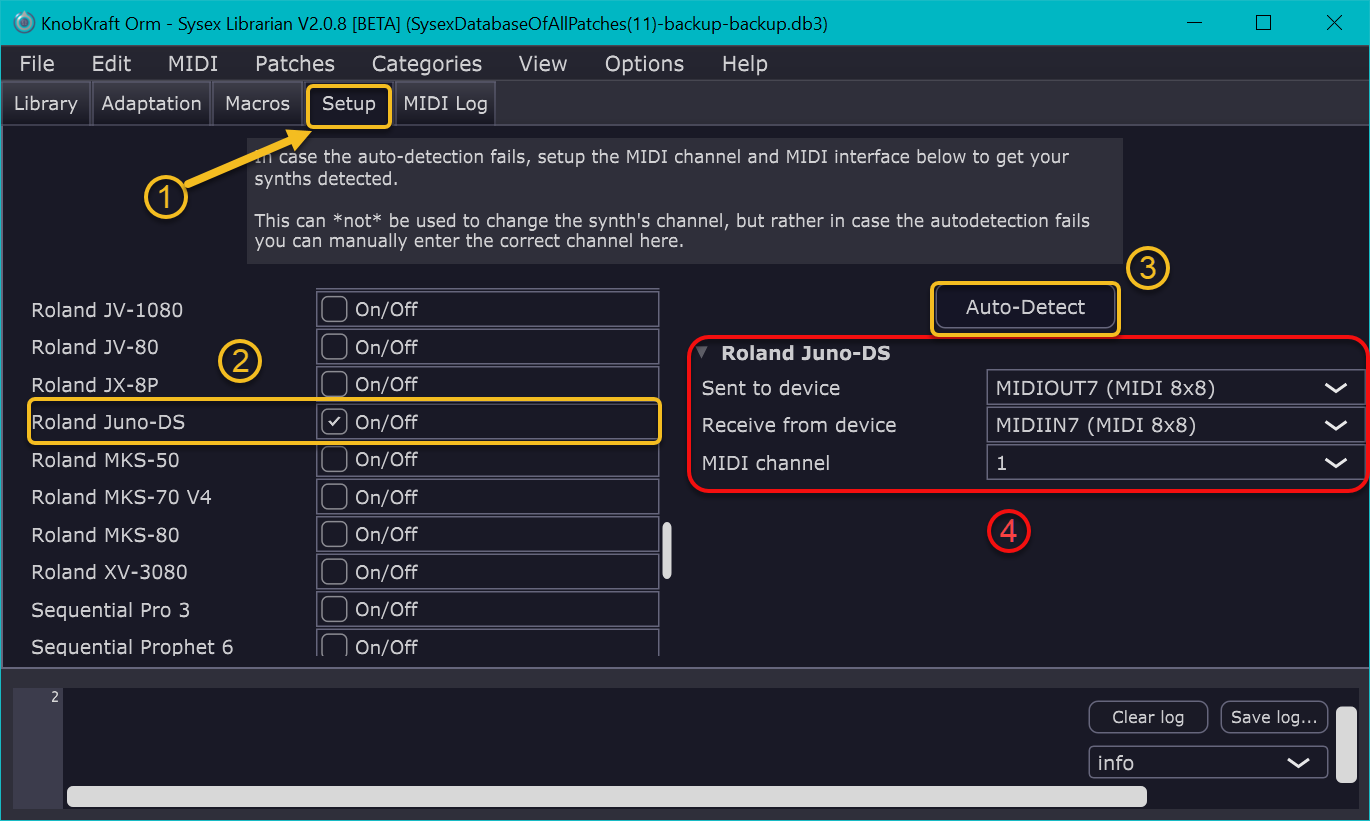Screen dimensions: 1370x821
Task: Uncheck the Roland Juno-DS On/Off checkbox
Action: point(334,422)
